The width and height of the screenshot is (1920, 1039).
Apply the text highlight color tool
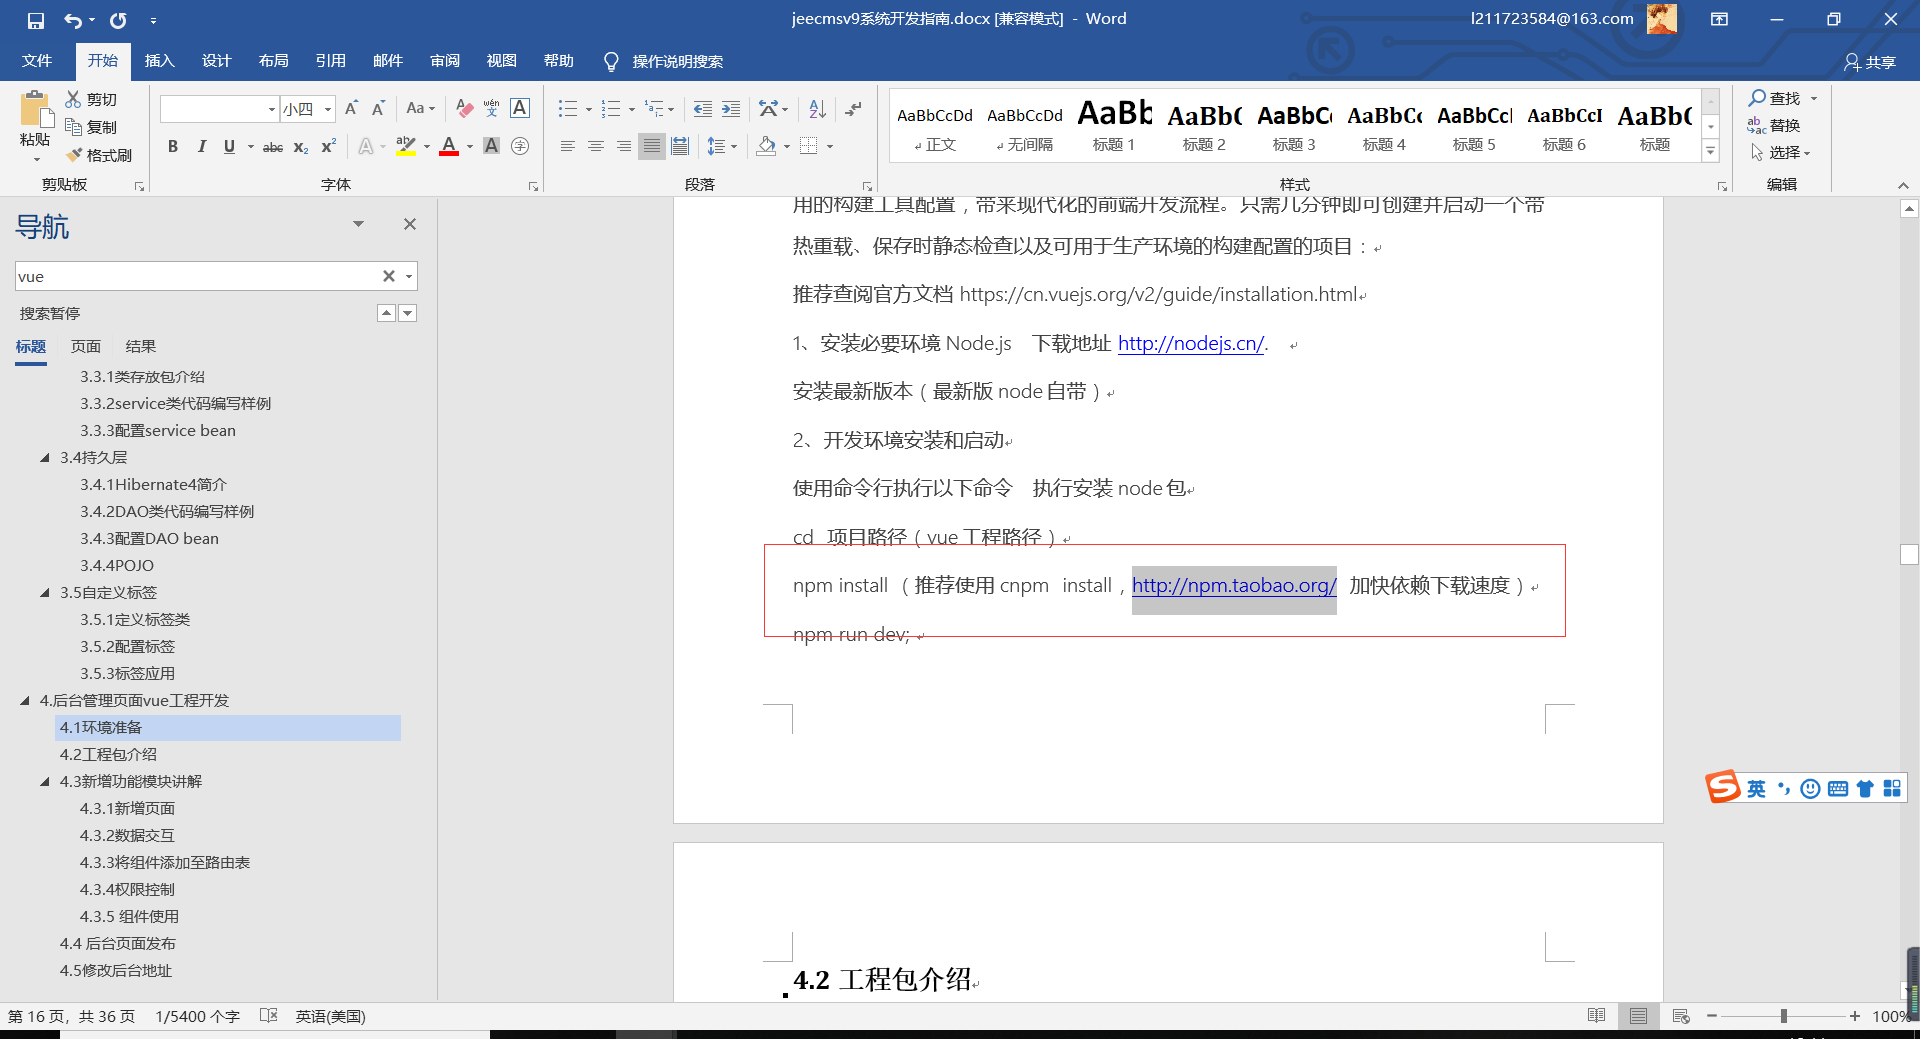(x=405, y=146)
